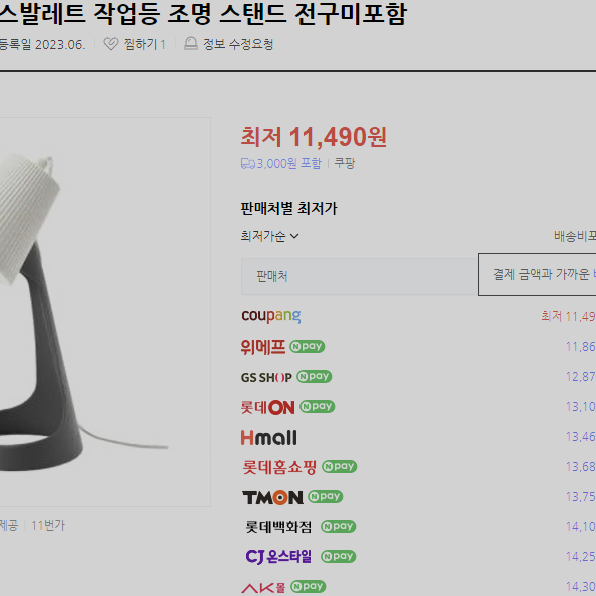The height and width of the screenshot is (596, 596).
Task: Click the TMON seller logo
Action: click(x=273, y=497)
